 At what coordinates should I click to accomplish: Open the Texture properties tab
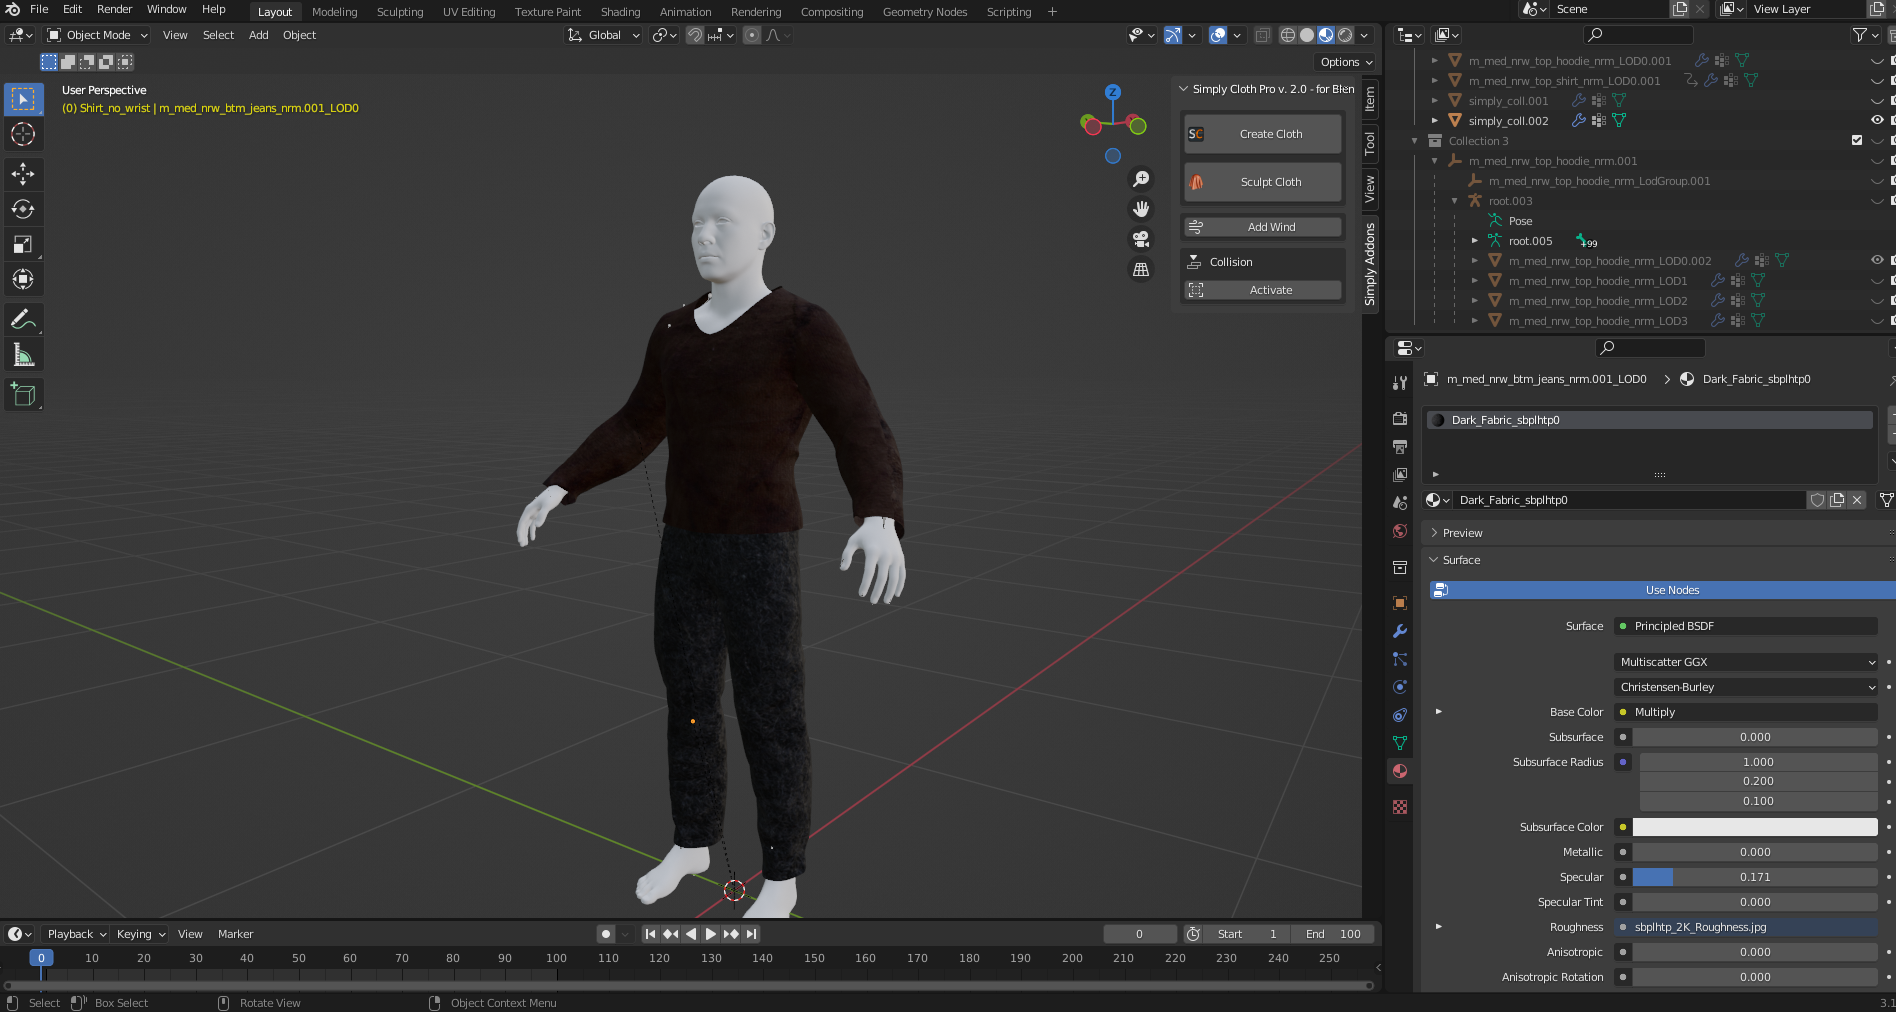tap(1400, 807)
